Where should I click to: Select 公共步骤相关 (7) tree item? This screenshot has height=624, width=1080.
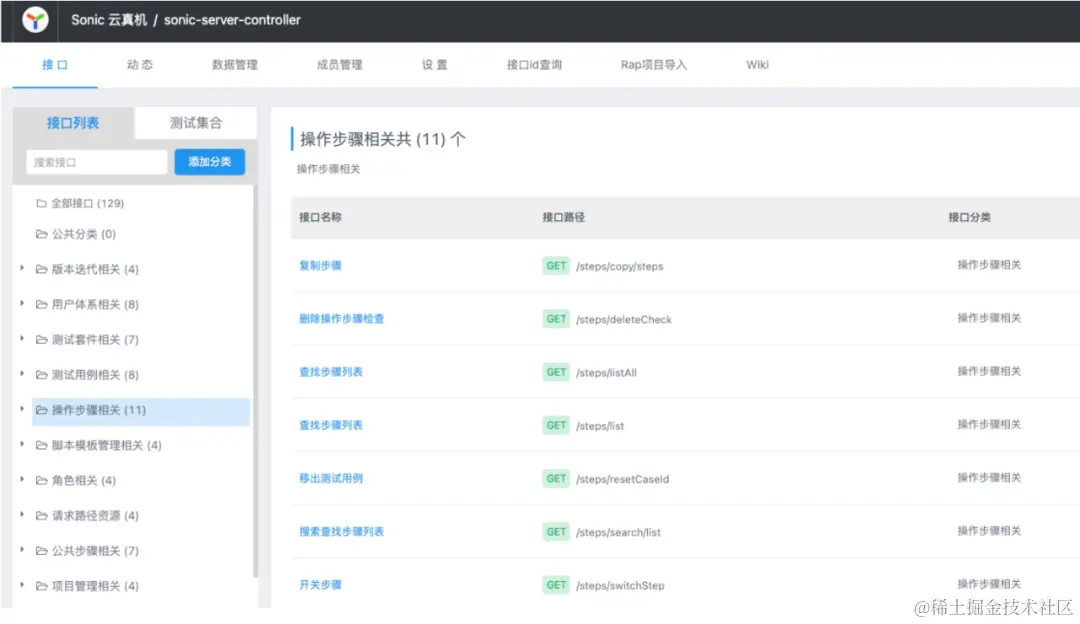[x=95, y=551]
